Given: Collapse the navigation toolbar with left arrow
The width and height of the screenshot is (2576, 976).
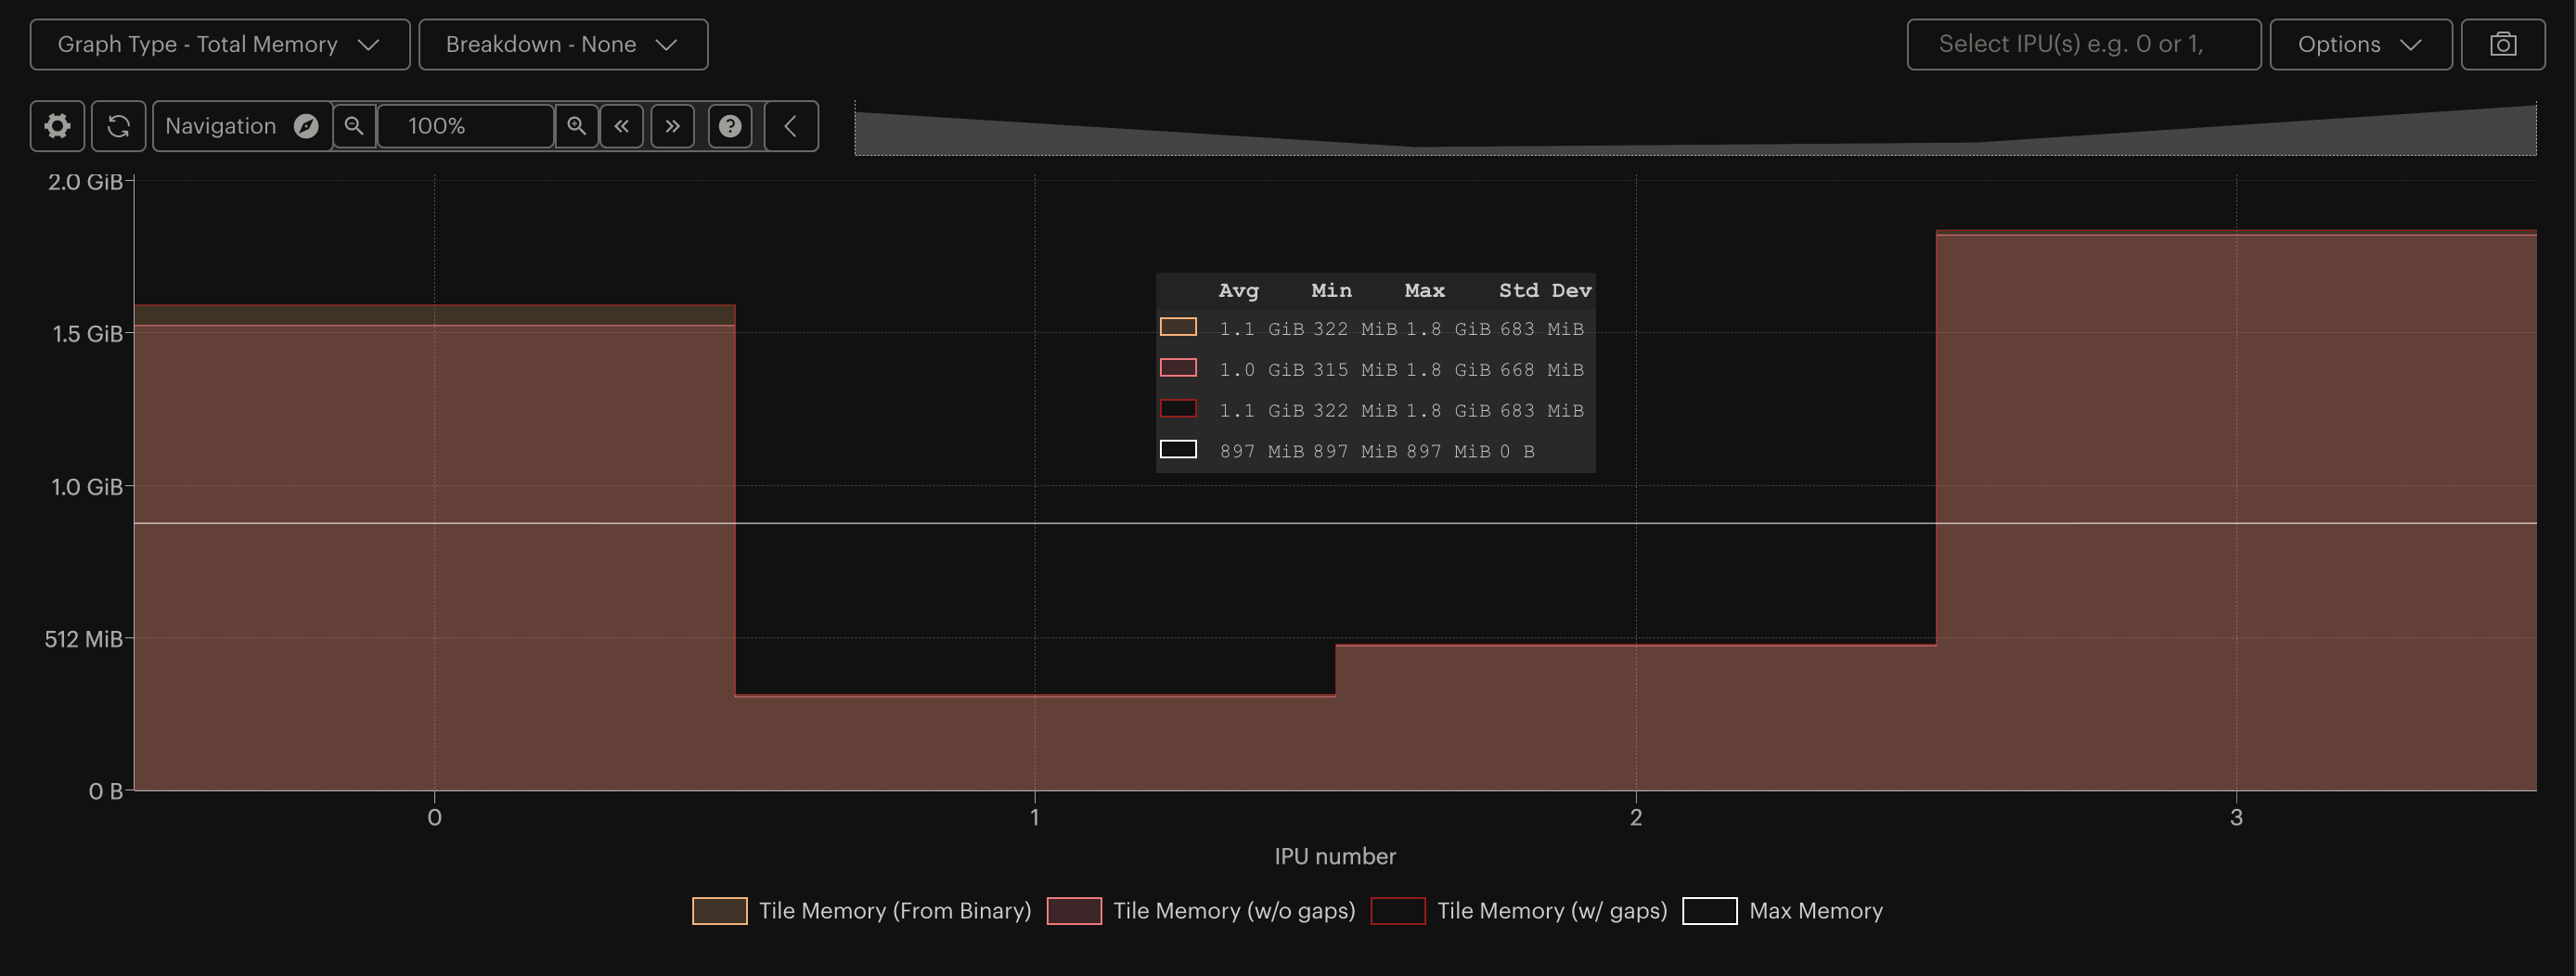Looking at the screenshot, I should [791, 126].
